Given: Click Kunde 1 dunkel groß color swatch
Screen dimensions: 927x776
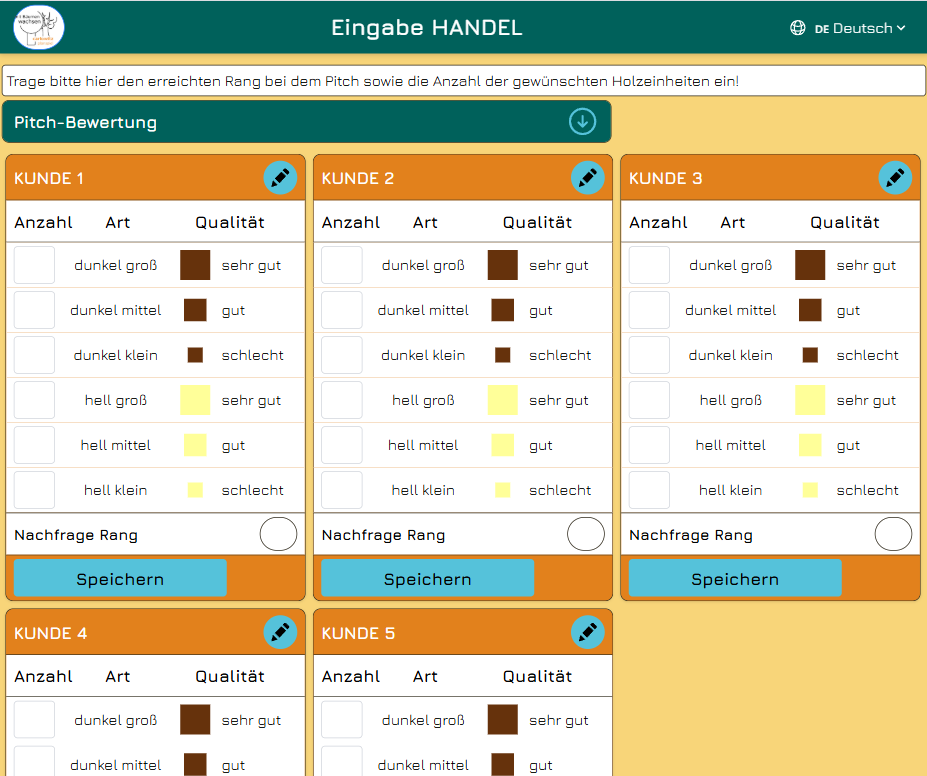Looking at the screenshot, I should 195,265.
